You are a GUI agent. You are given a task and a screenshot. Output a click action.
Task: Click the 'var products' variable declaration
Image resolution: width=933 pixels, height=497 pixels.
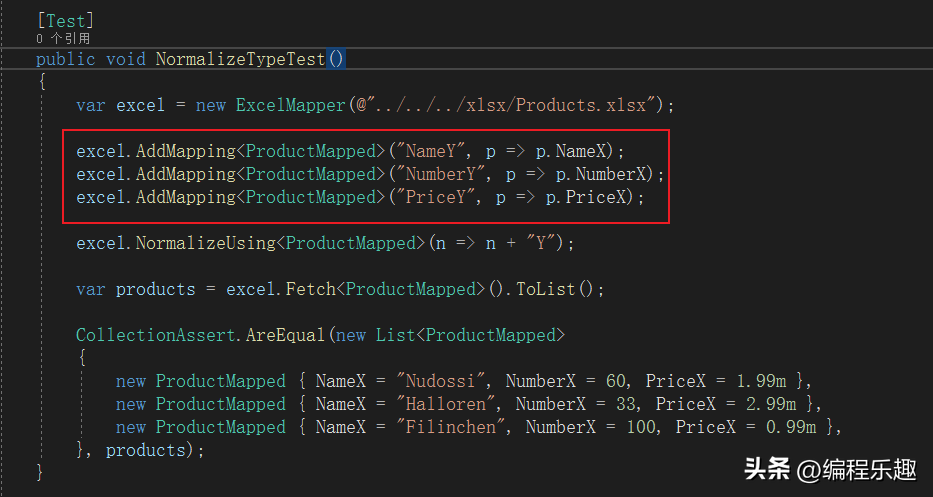point(136,289)
